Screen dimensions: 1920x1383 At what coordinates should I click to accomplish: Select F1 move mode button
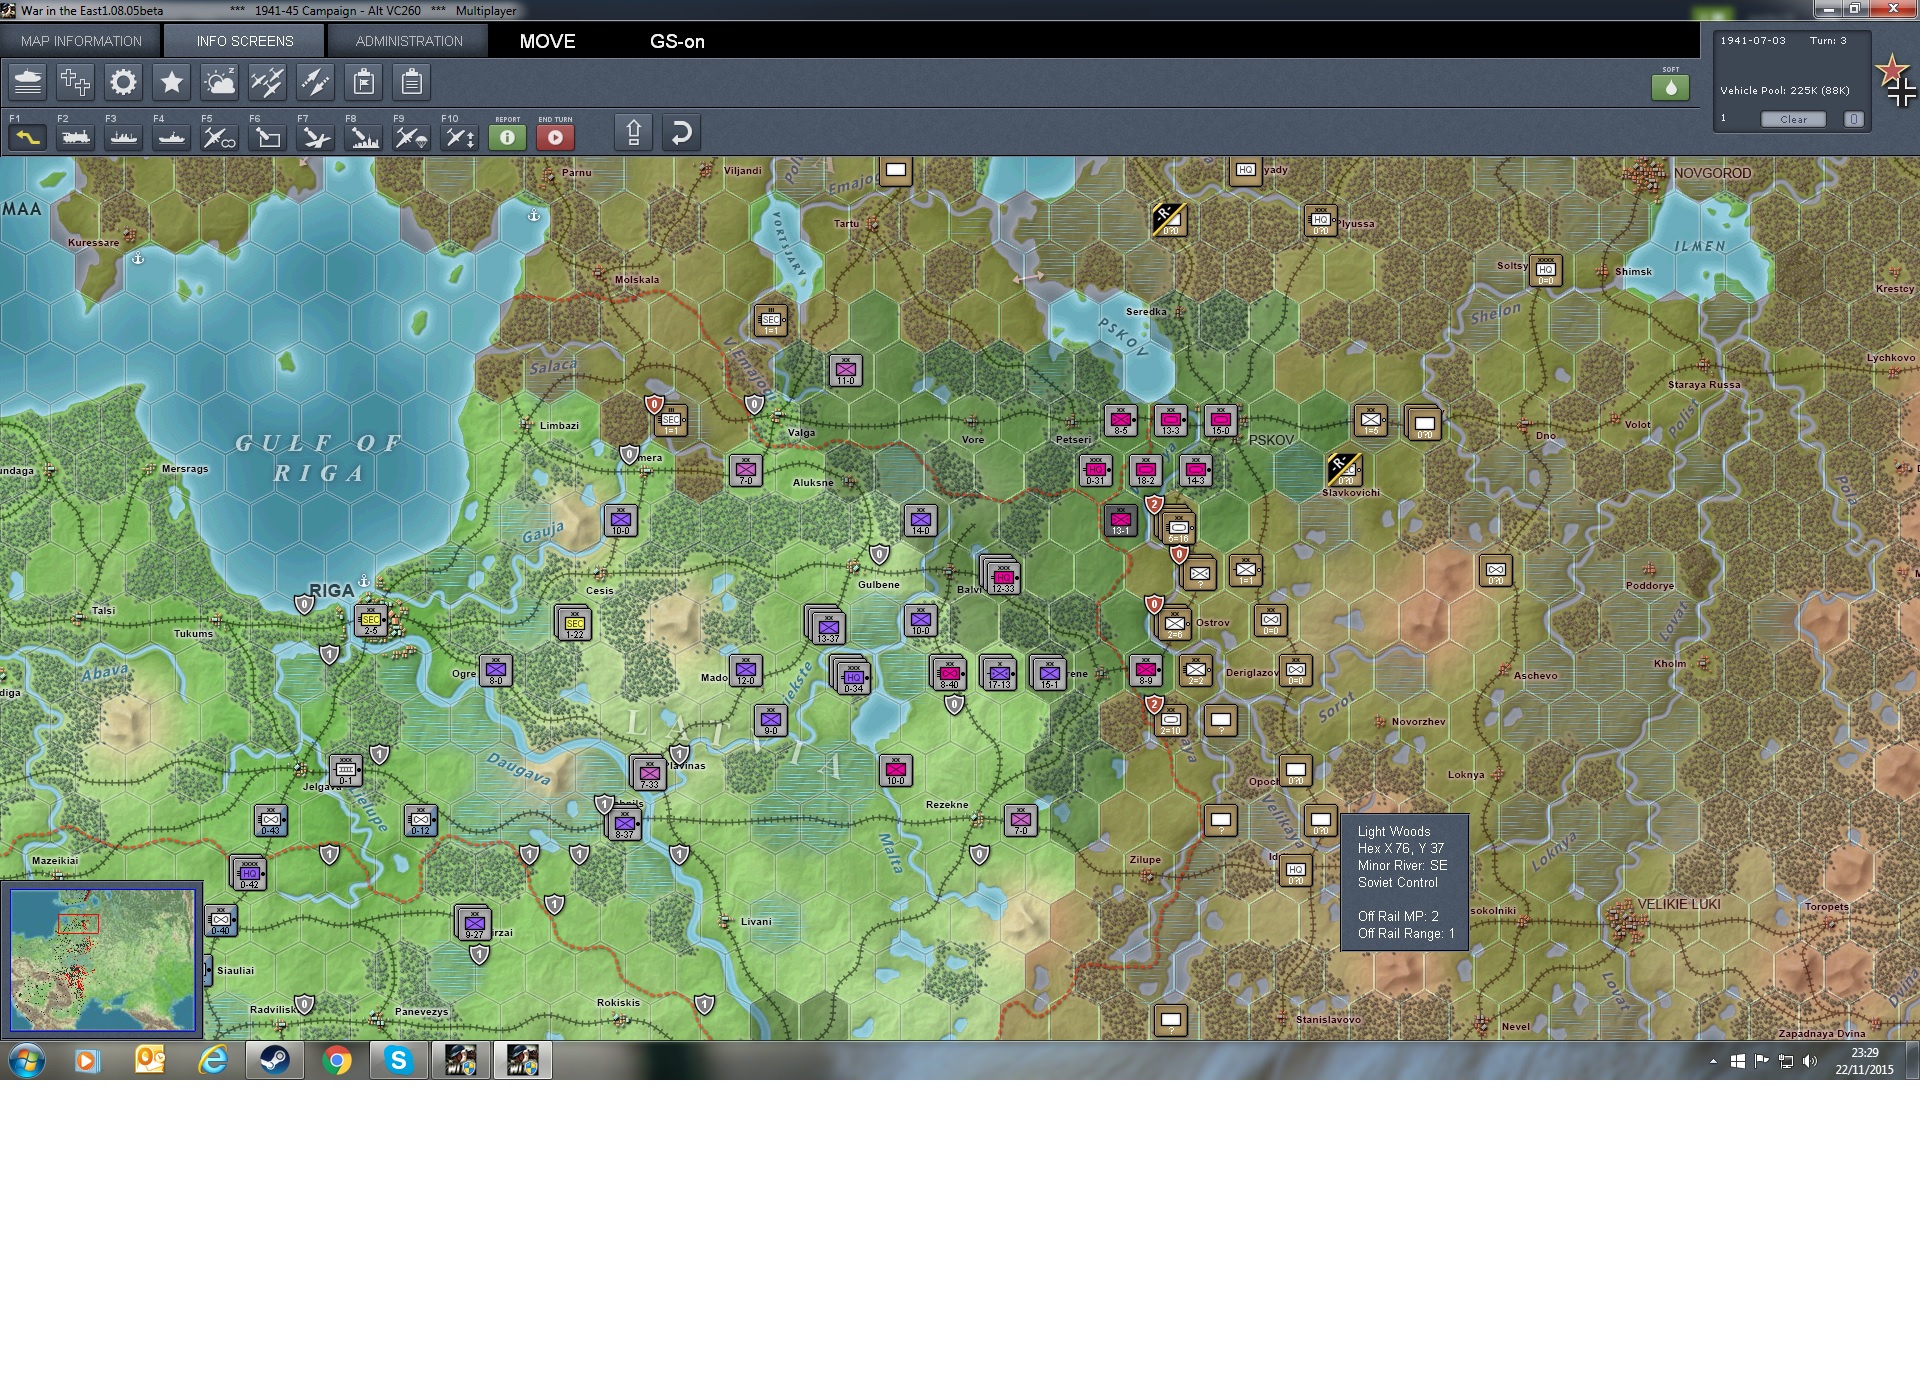point(27,137)
